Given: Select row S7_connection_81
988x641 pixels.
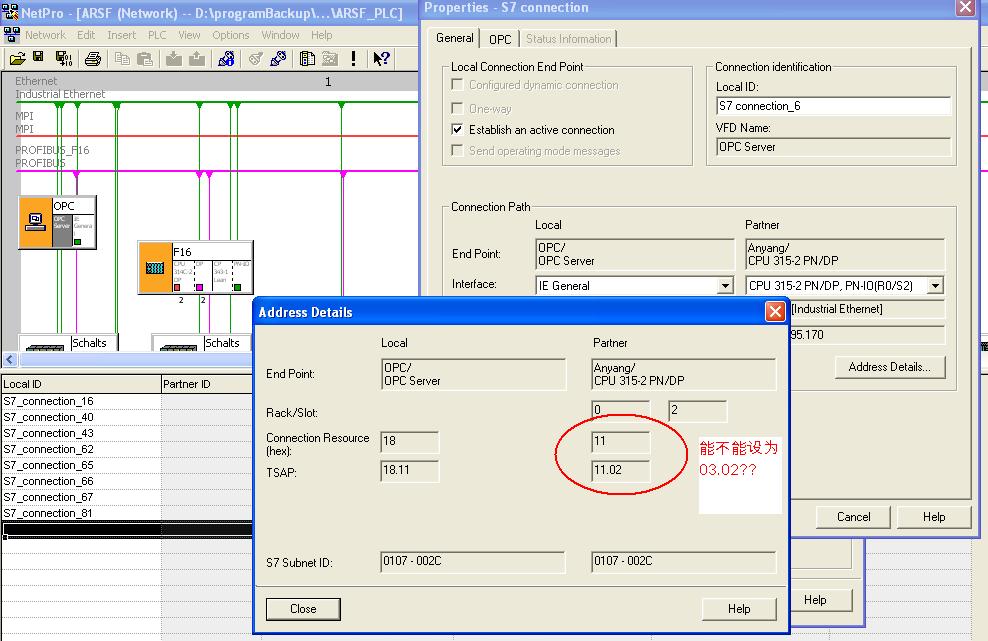Looking at the screenshot, I should click(x=81, y=513).
